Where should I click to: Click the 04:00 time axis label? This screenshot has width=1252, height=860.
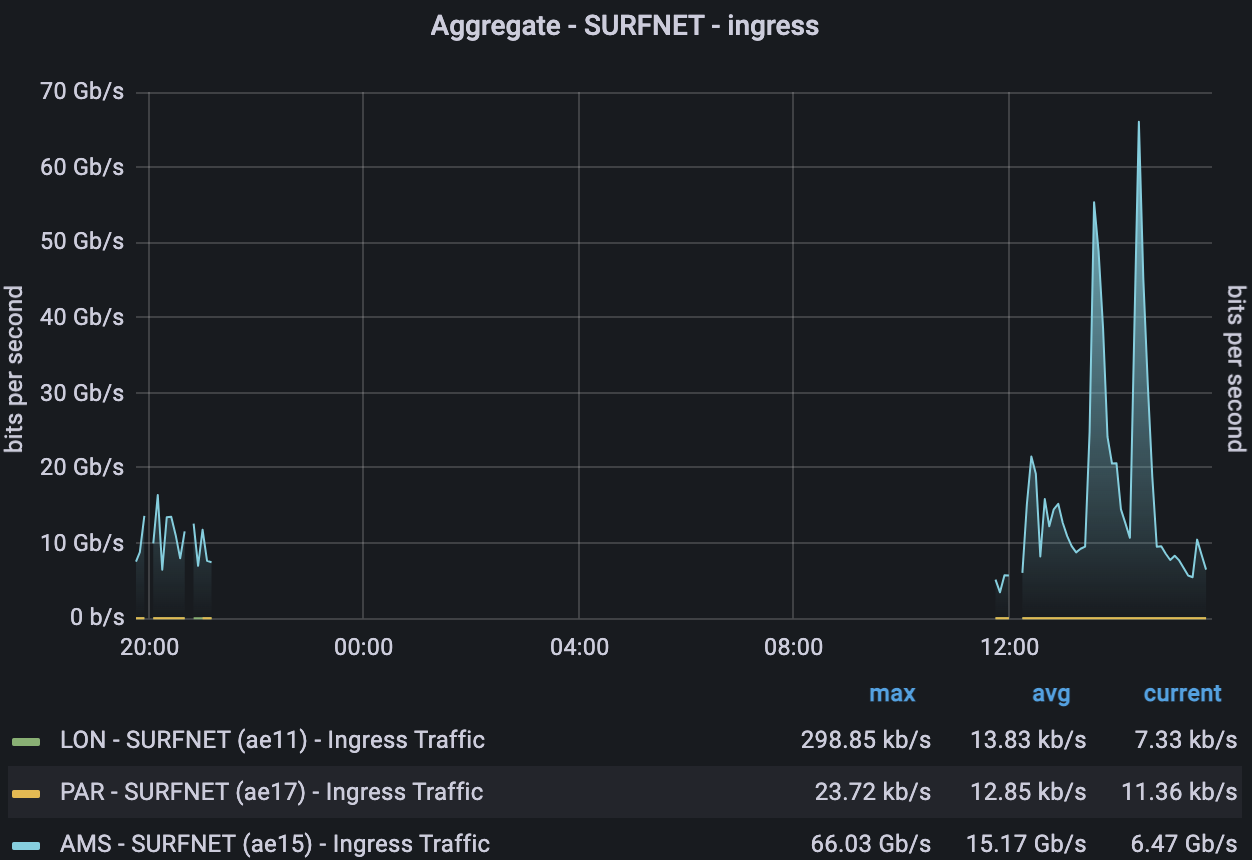click(x=579, y=647)
